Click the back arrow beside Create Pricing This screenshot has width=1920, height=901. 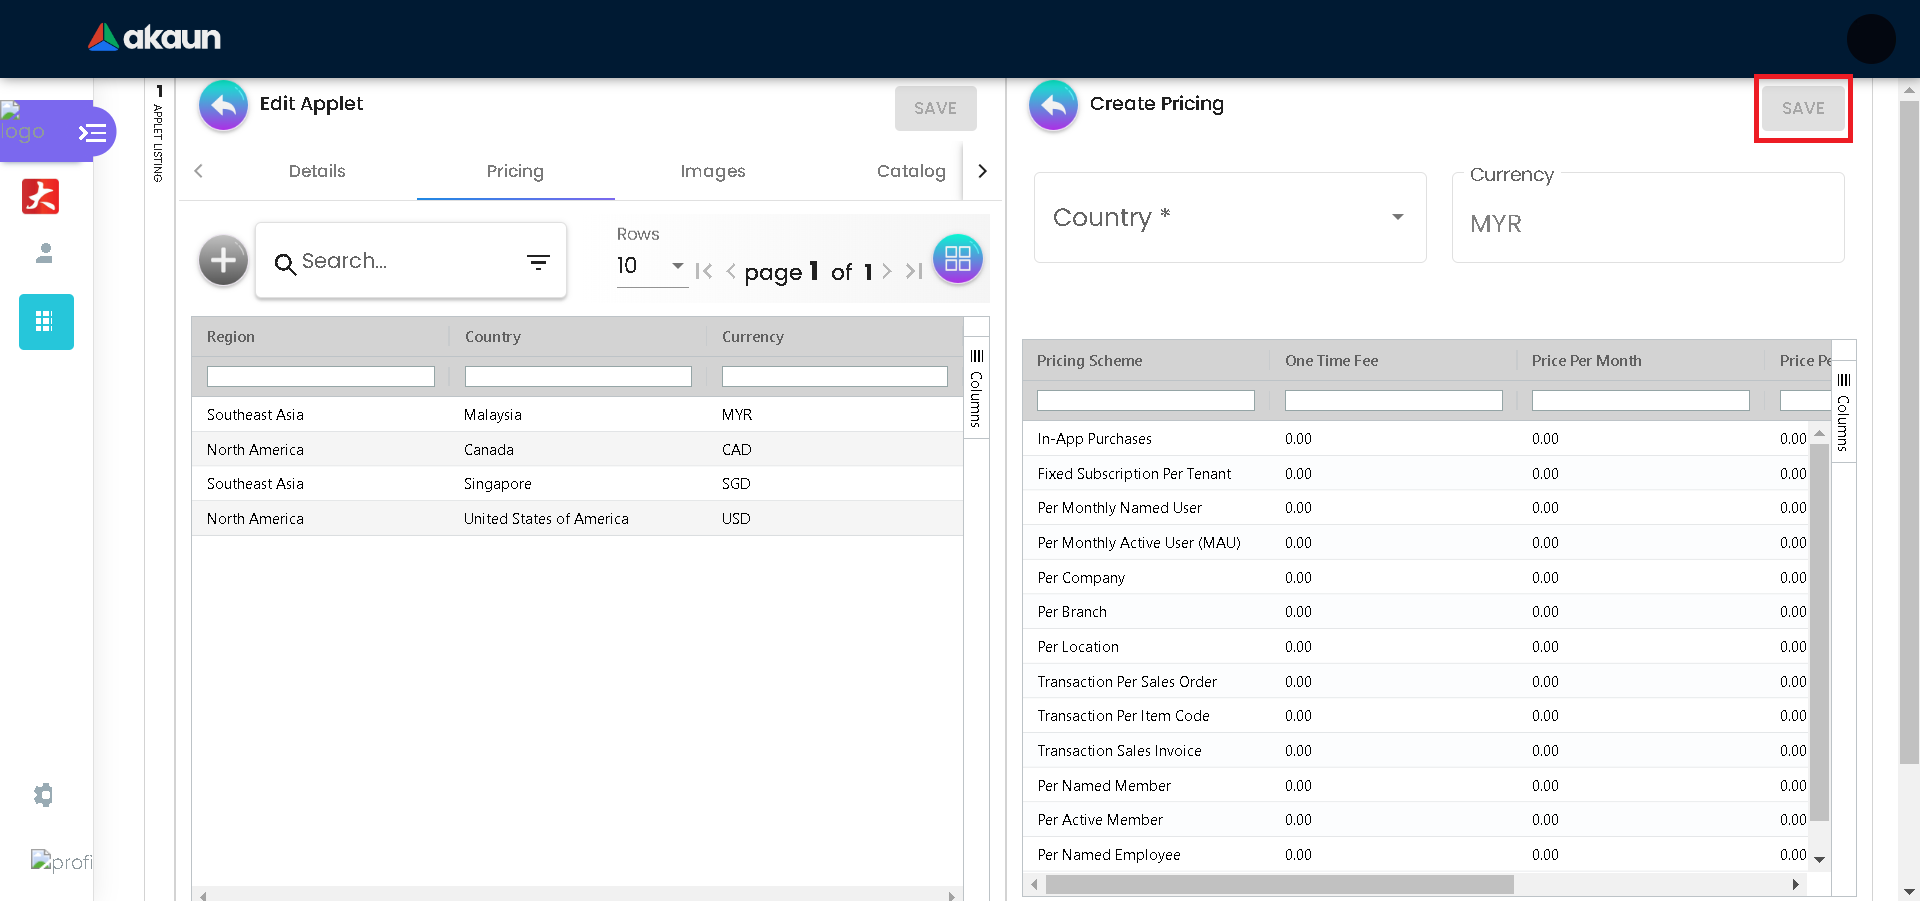[1053, 106]
